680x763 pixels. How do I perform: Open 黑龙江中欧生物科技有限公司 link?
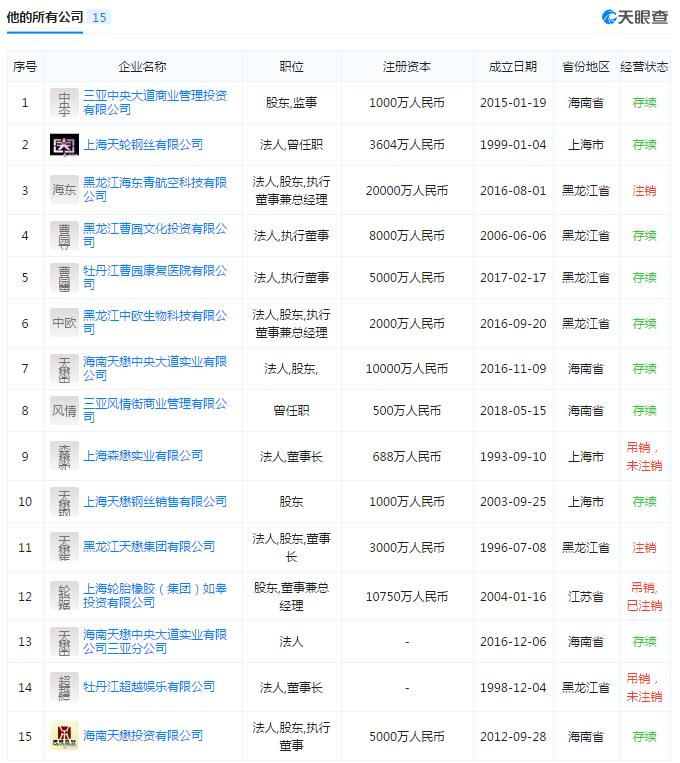tap(155, 322)
